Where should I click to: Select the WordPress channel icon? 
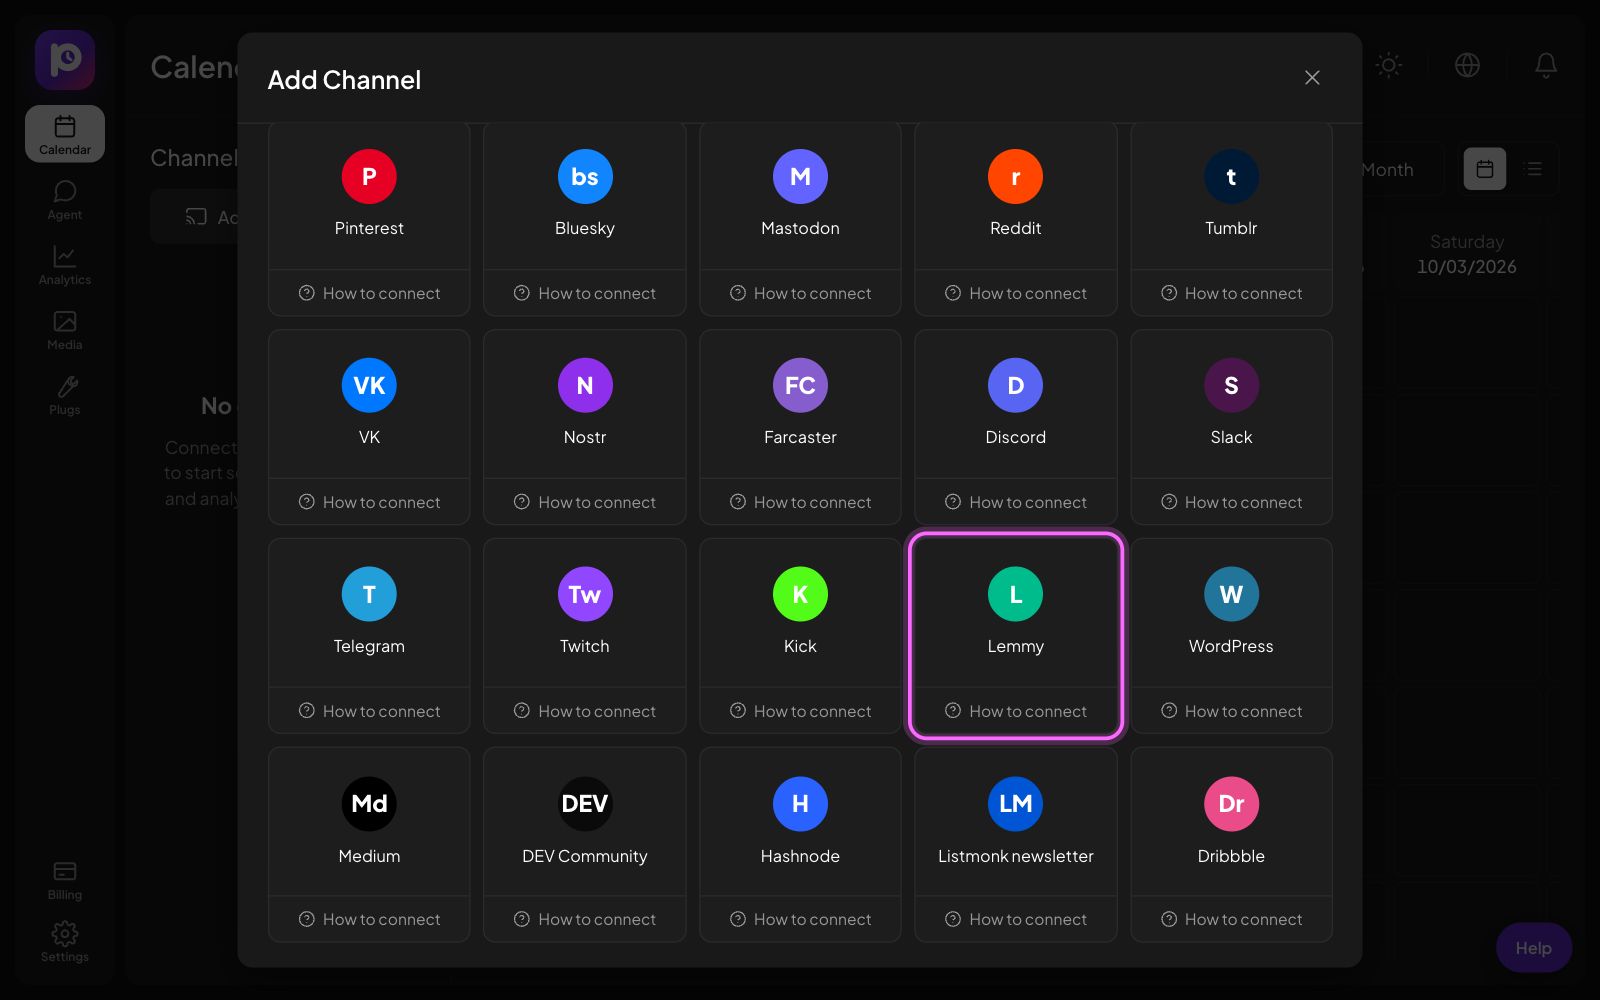pyautogui.click(x=1231, y=595)
